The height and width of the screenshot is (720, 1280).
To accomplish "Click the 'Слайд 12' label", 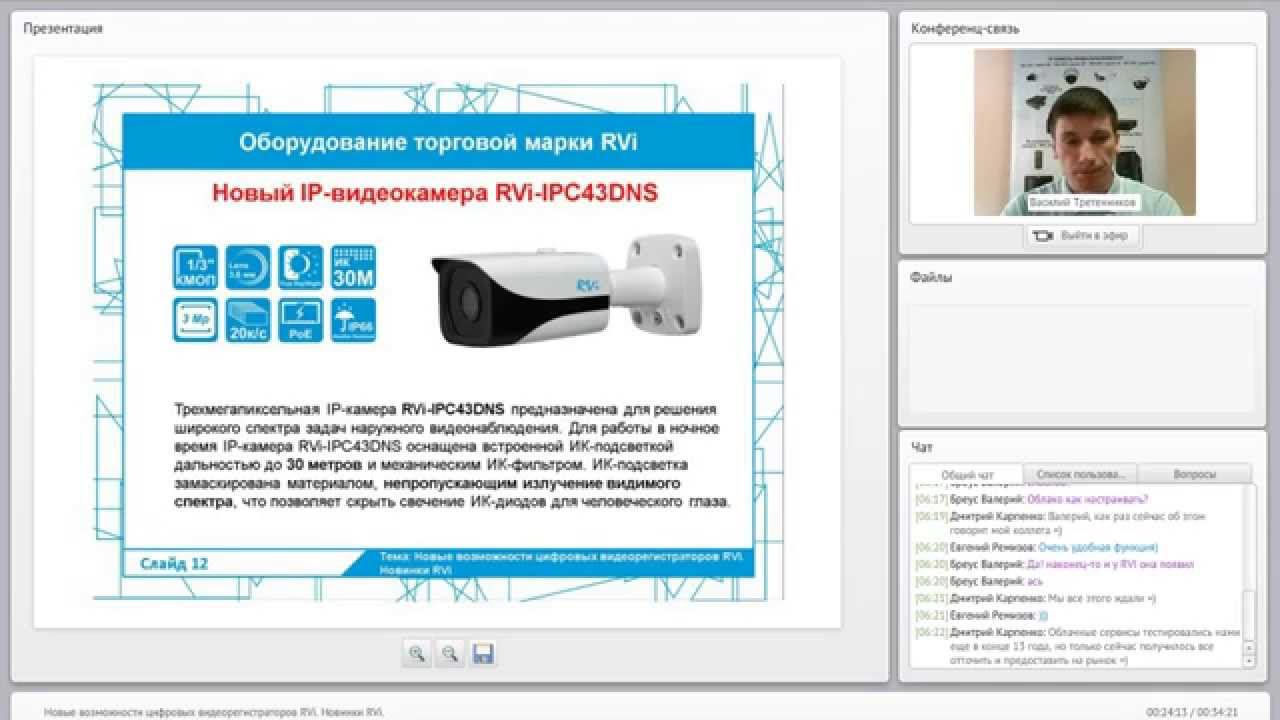I will [174, 564].
